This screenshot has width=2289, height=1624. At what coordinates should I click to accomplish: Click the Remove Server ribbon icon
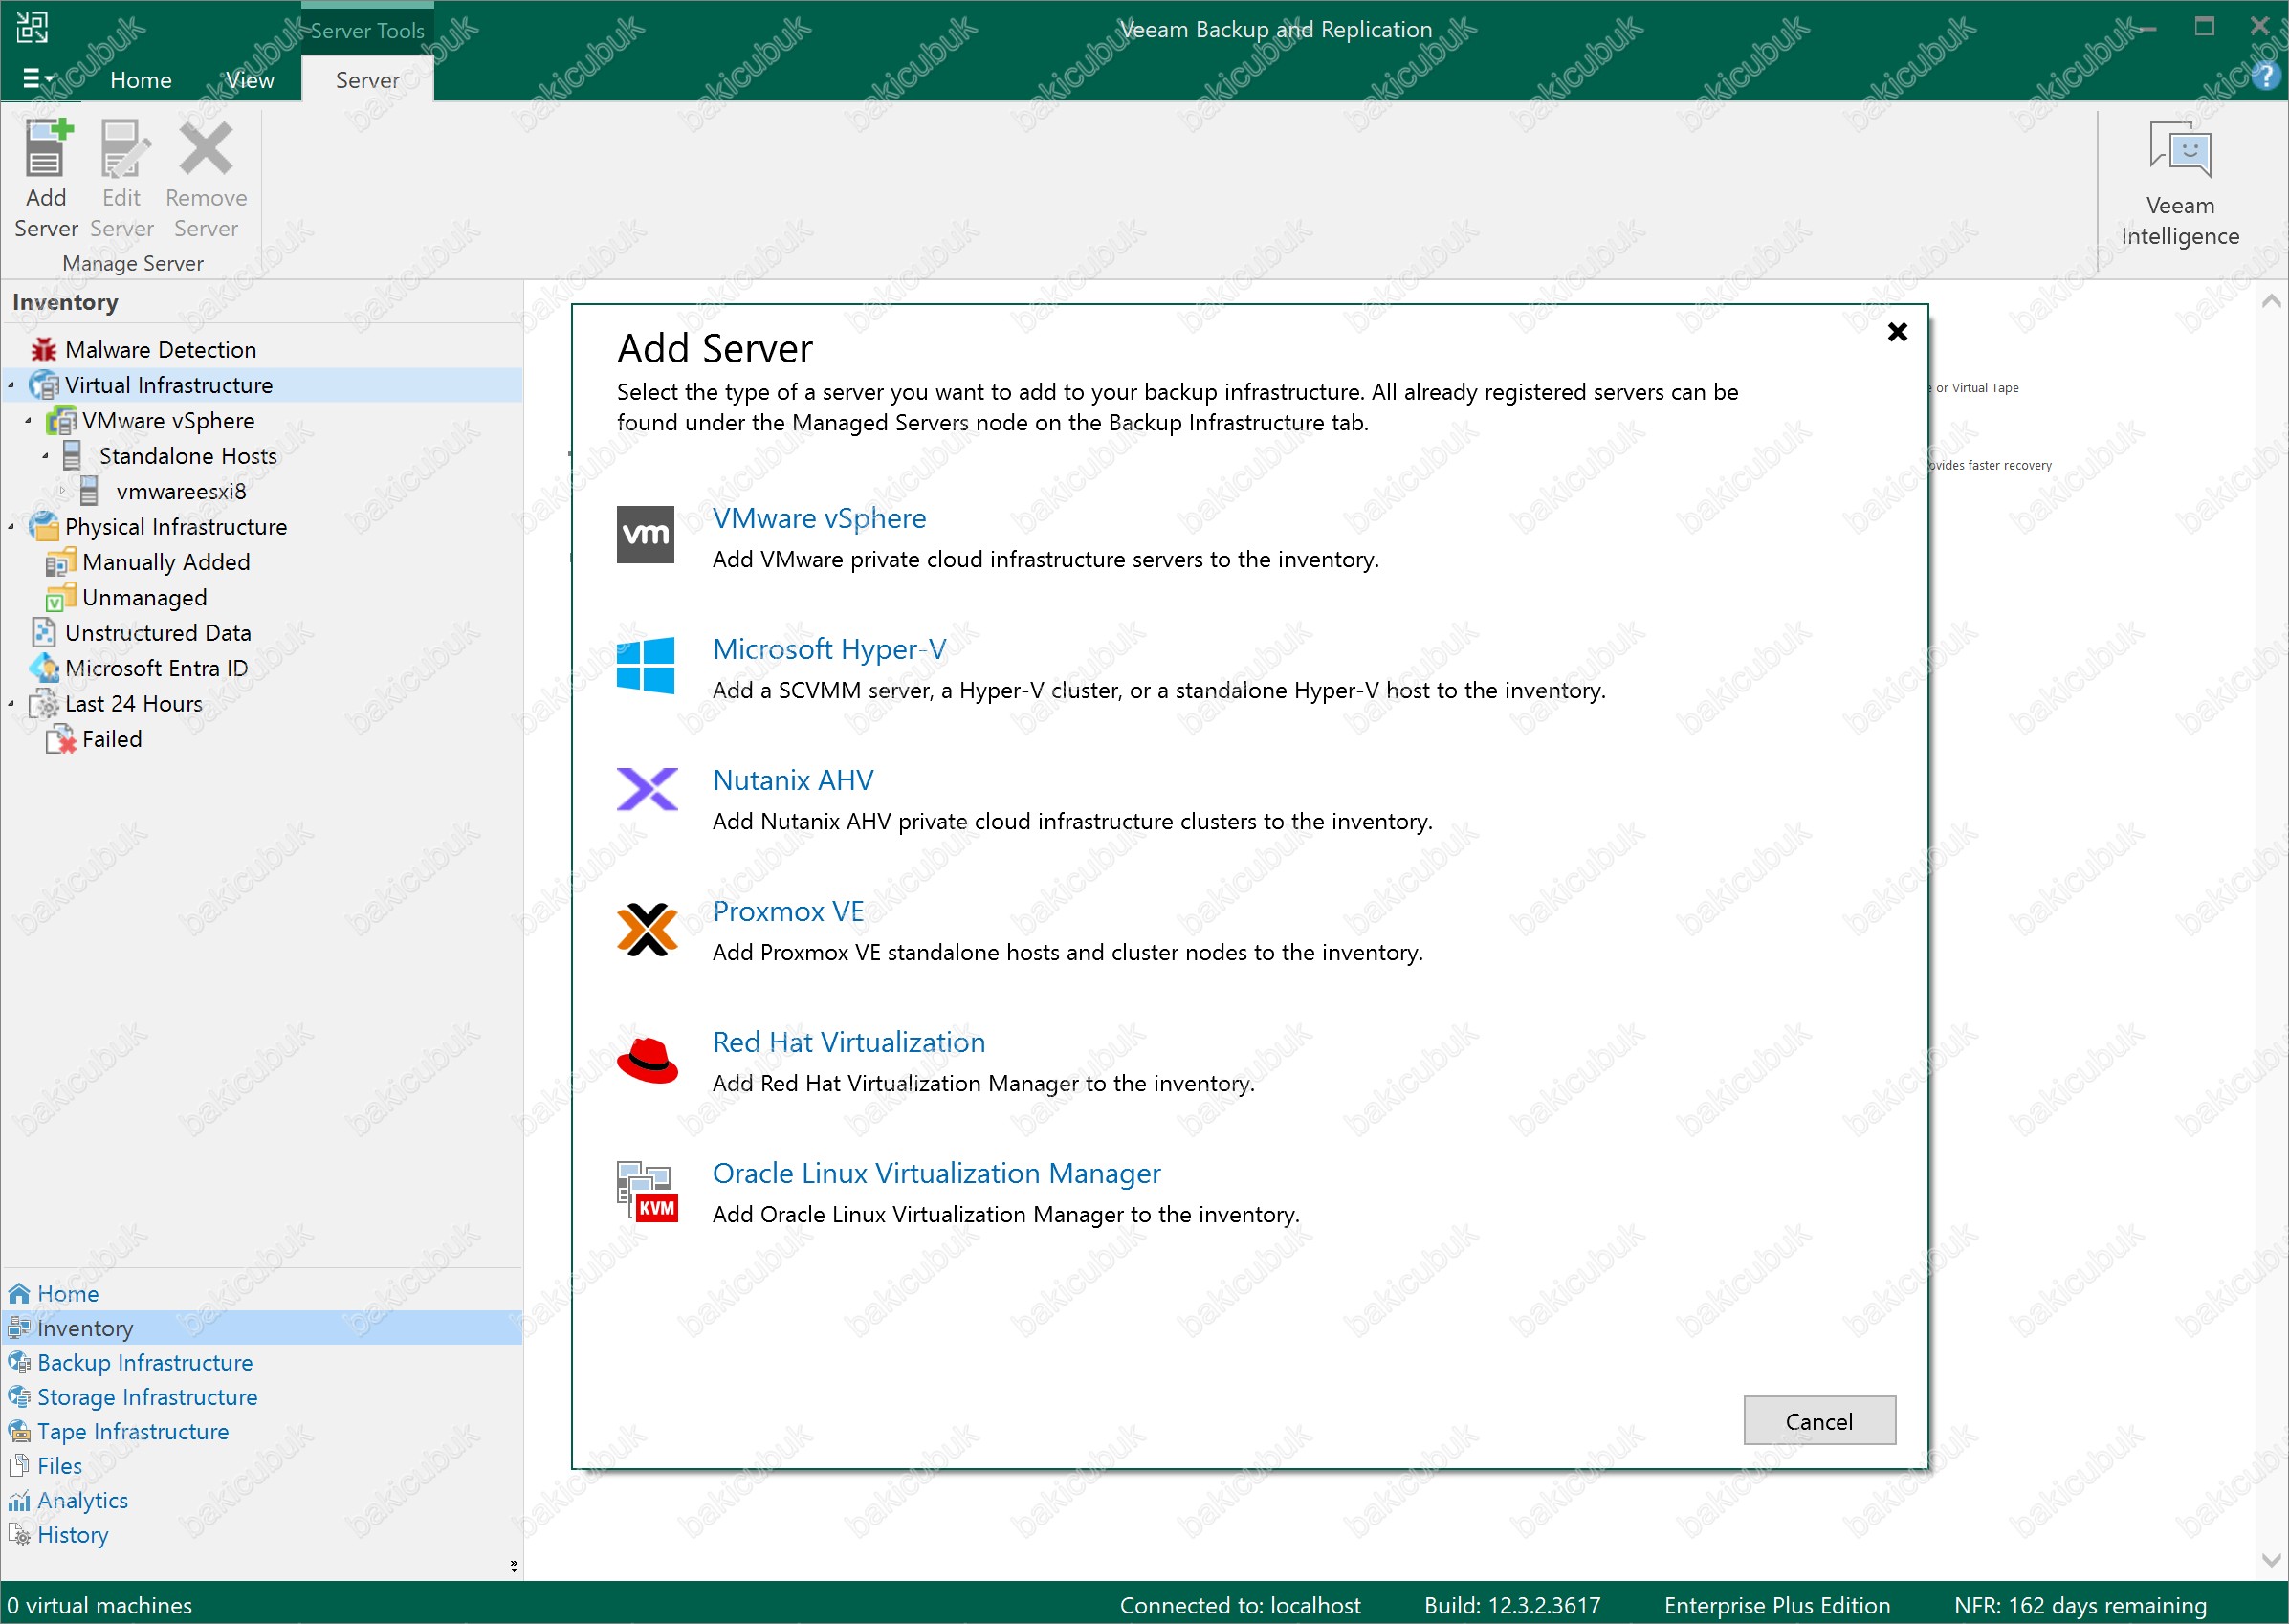click(206, 148)
